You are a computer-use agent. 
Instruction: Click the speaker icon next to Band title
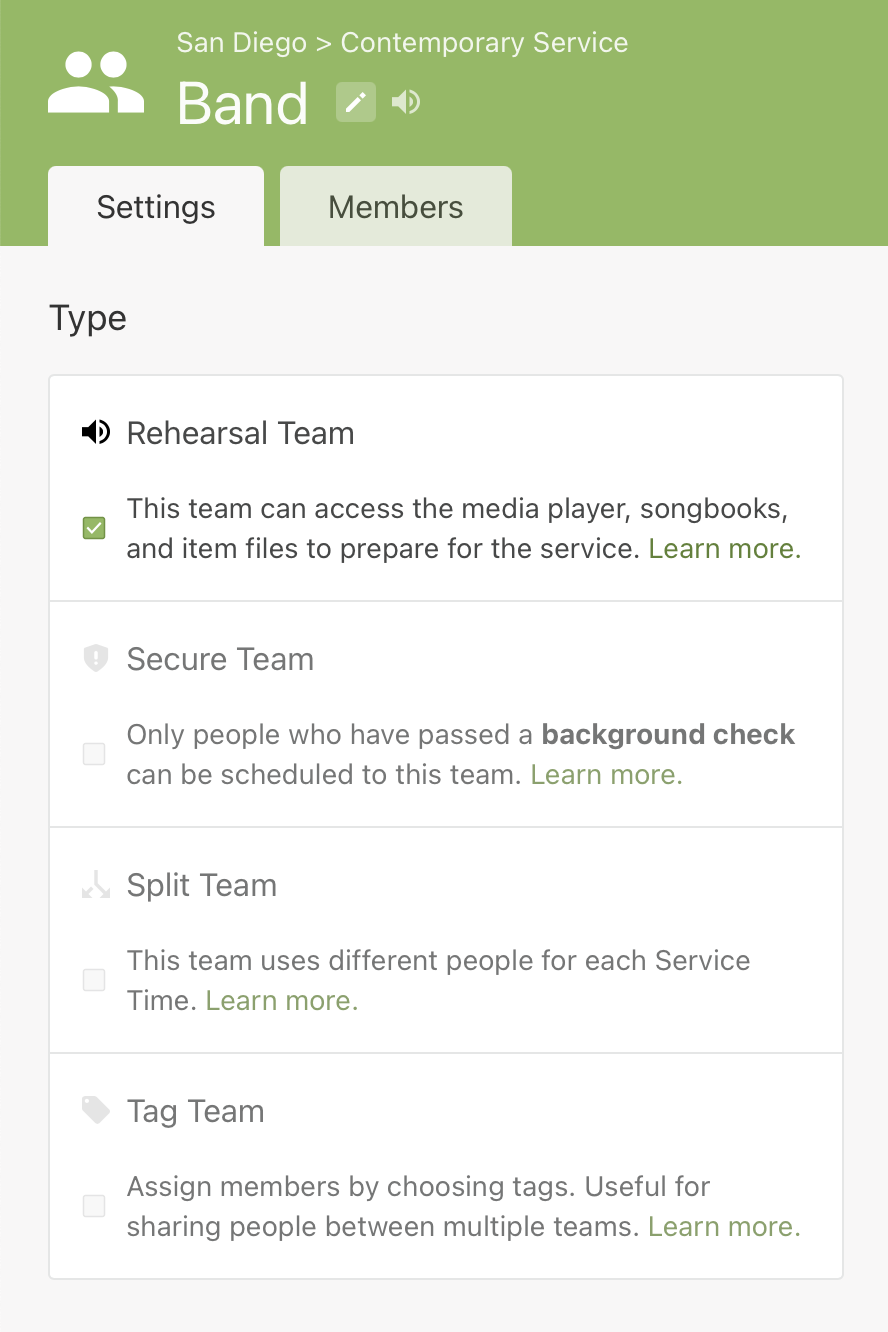point(406,102)
